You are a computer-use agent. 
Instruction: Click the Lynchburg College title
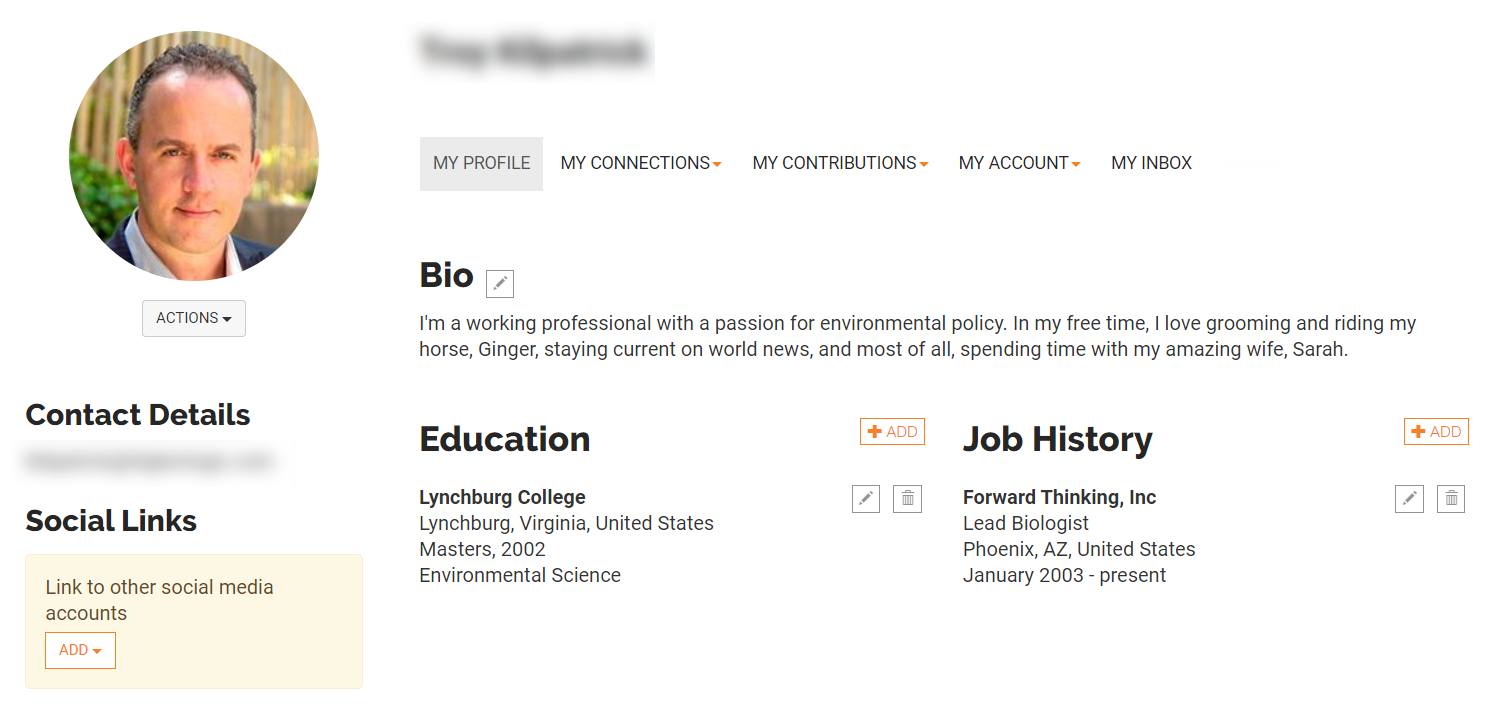pyautogui.click(x=502, y=497)
